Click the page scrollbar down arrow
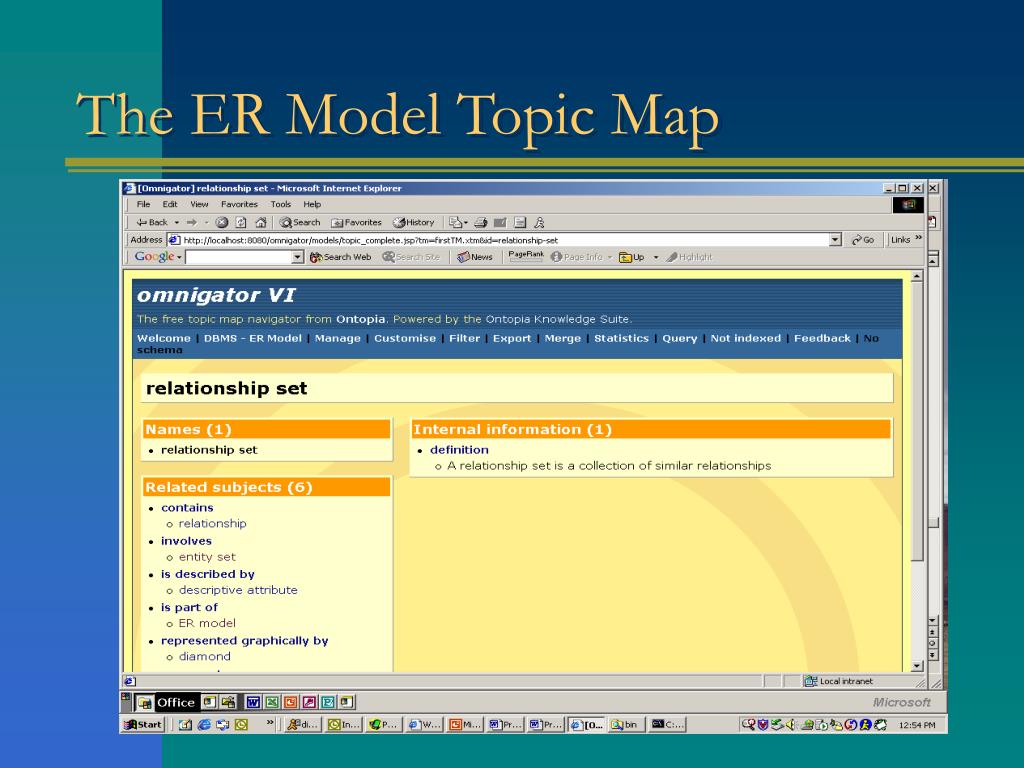 tap(917, 666)
